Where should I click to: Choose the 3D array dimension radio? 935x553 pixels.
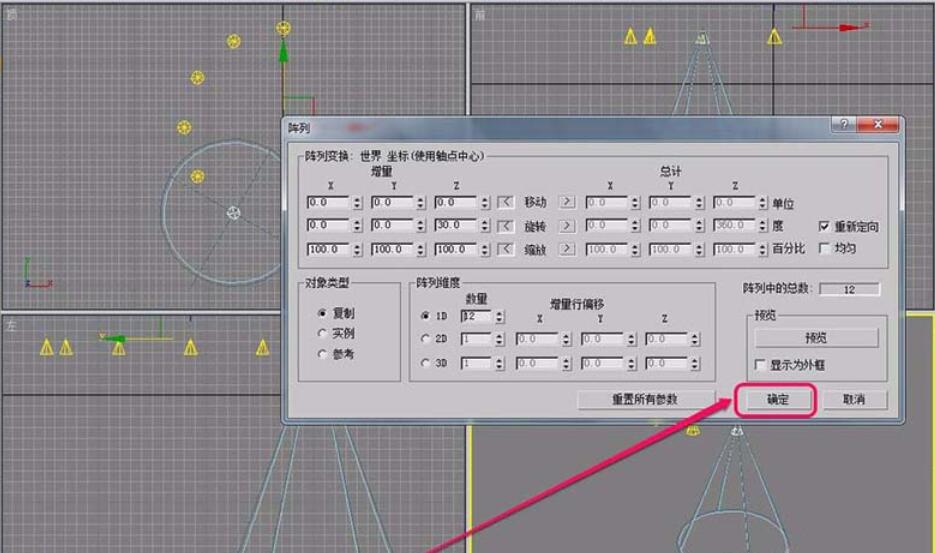pyautogui.click(x=425, y=362)
